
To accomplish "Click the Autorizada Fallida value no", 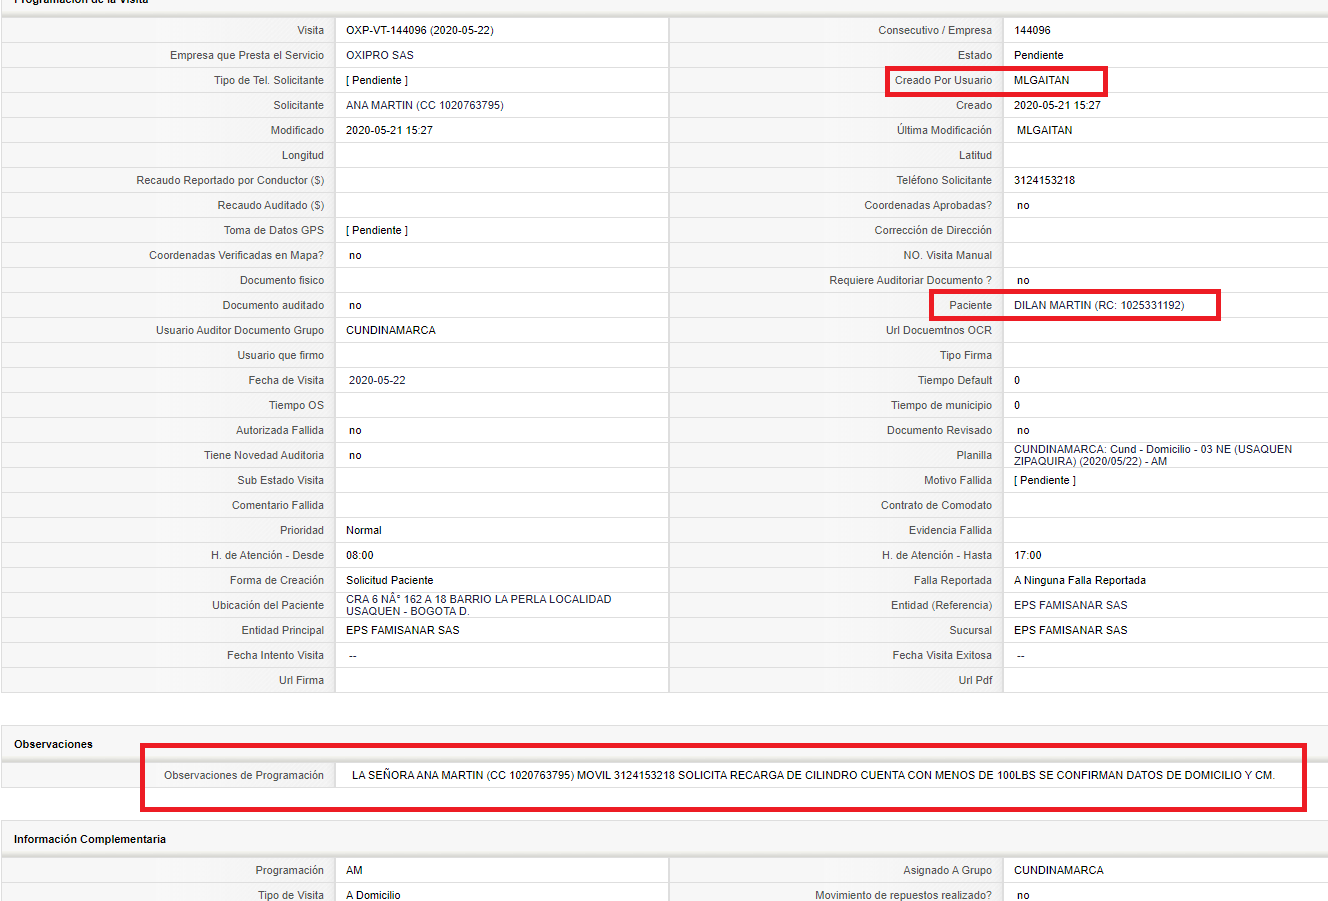I will [x=355, y=430].
